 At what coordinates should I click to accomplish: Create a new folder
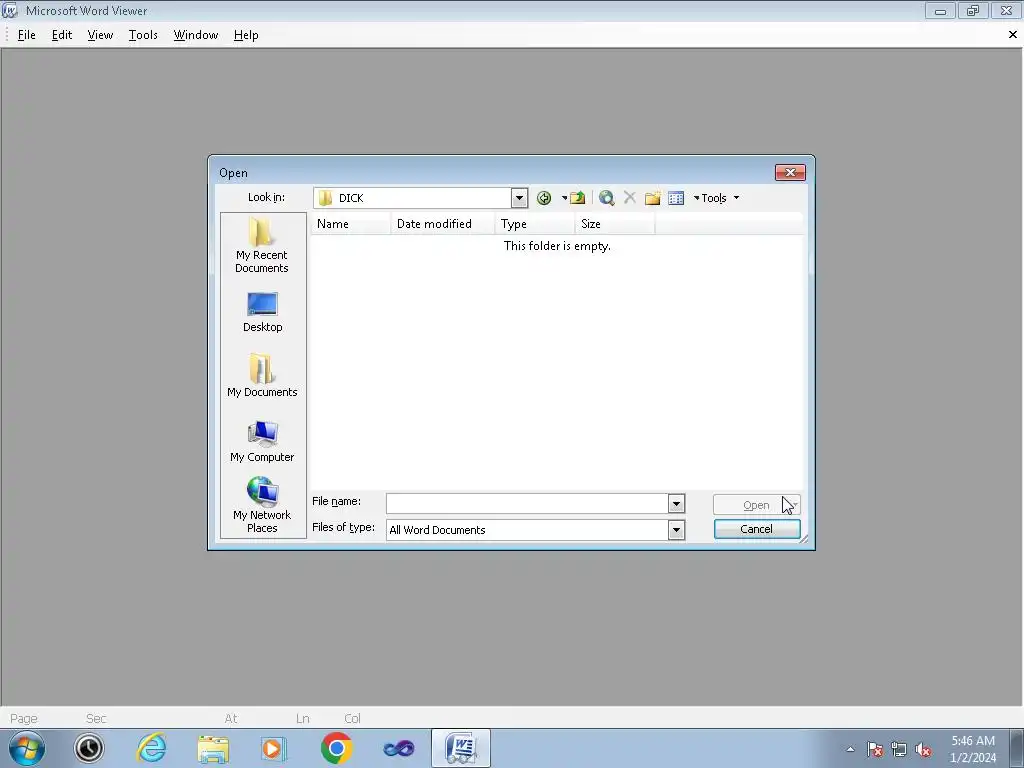pos(652,198)
